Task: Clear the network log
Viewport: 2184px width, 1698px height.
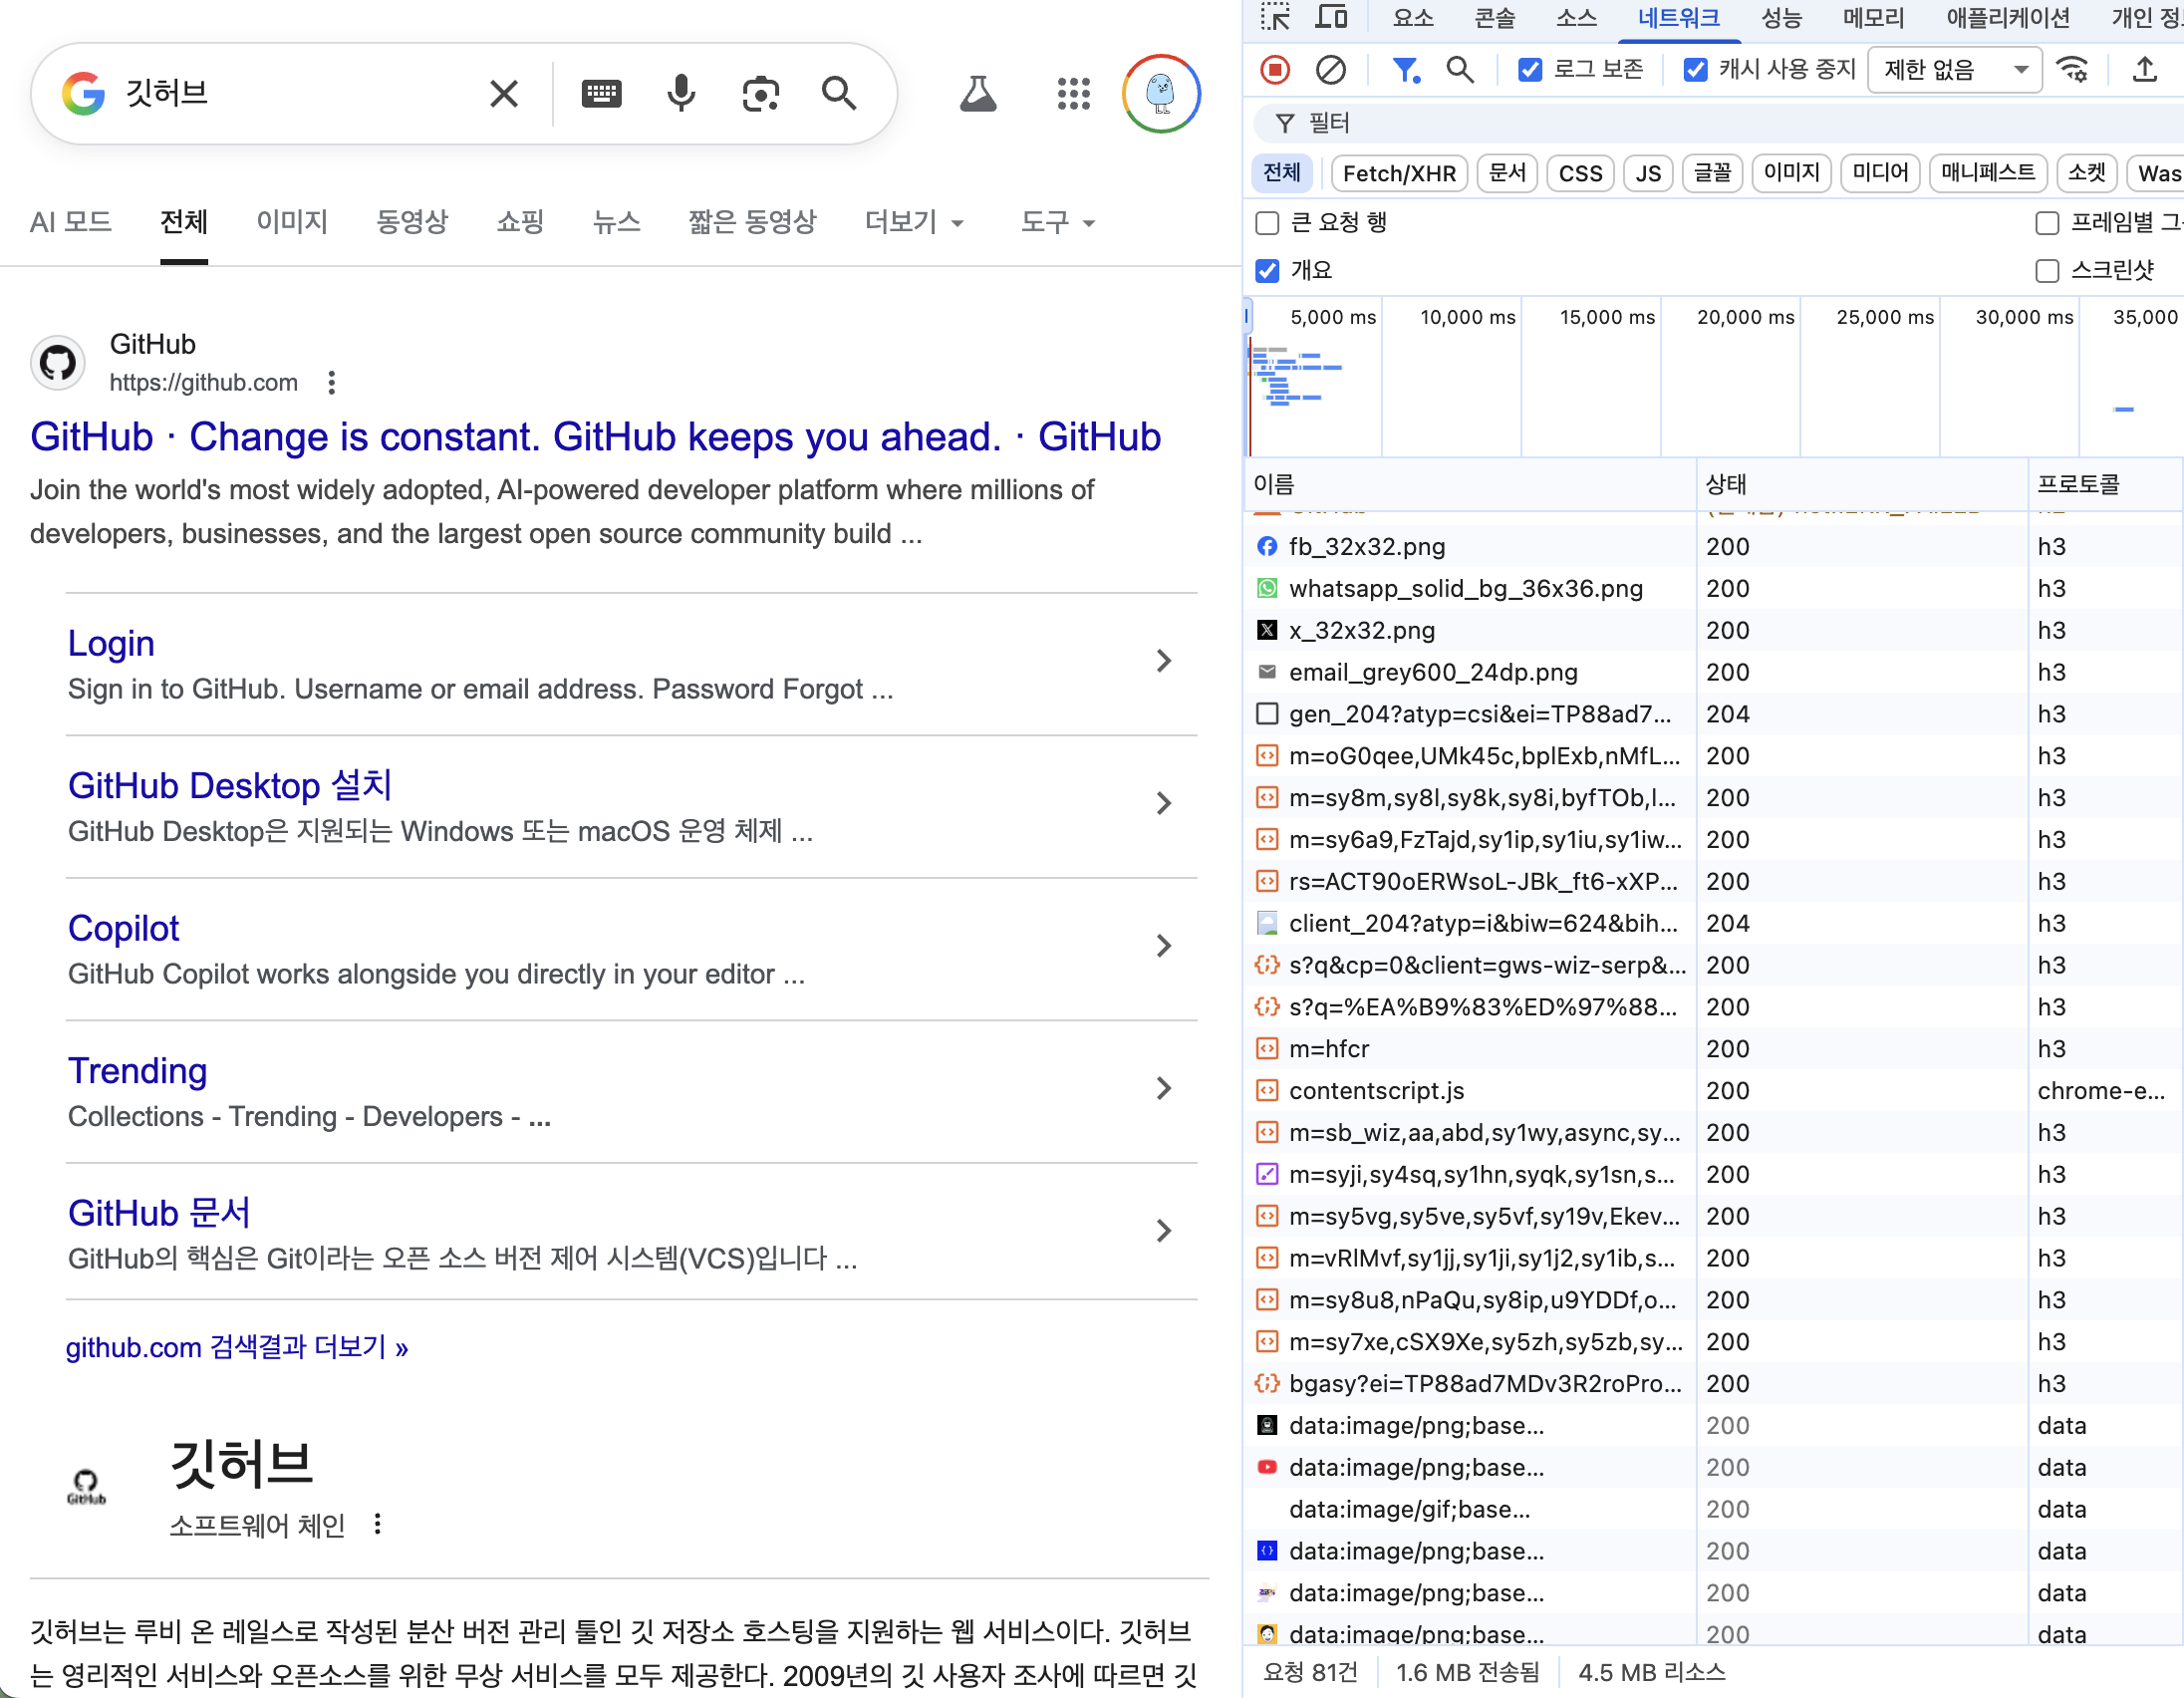Action: coord(1330,69)
